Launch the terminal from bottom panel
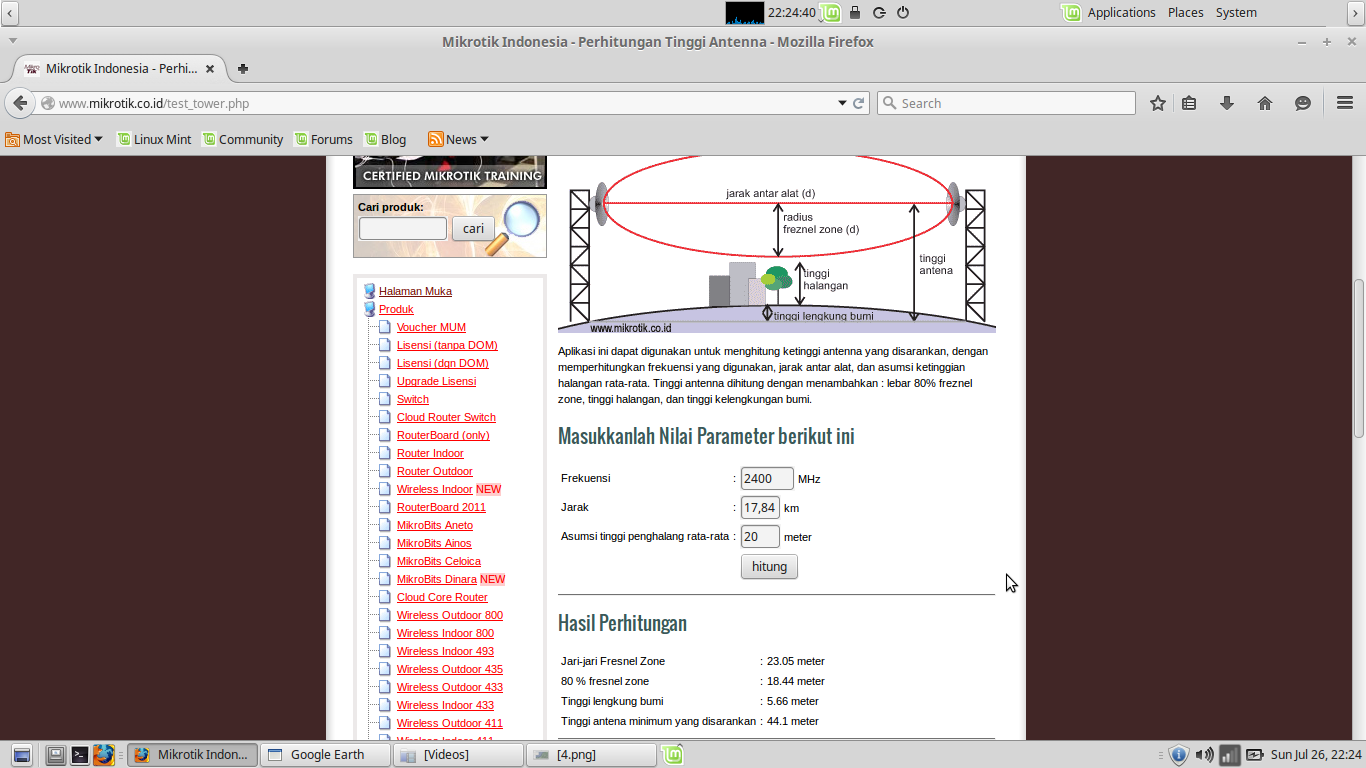1366x768 pixels. pos(81,755)
